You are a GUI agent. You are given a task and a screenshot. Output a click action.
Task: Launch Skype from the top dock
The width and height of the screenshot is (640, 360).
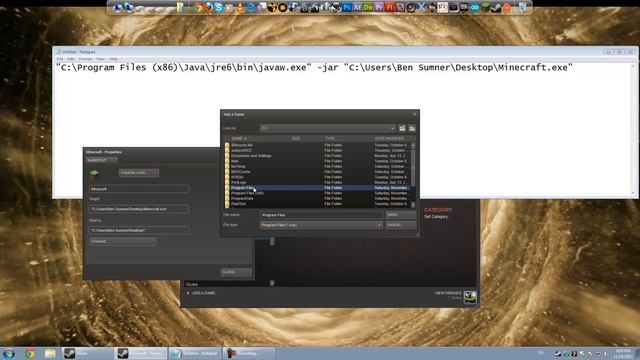(218, 7)
